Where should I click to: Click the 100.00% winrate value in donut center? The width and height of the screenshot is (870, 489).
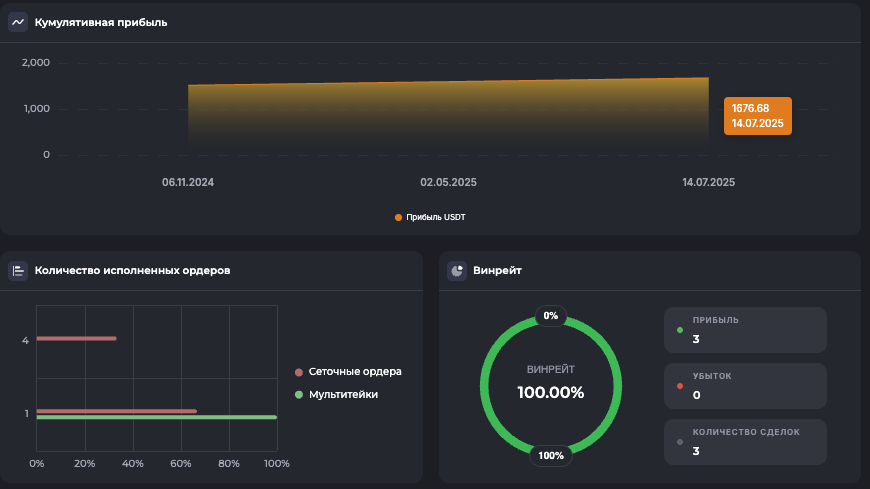(x=550, y=392)
